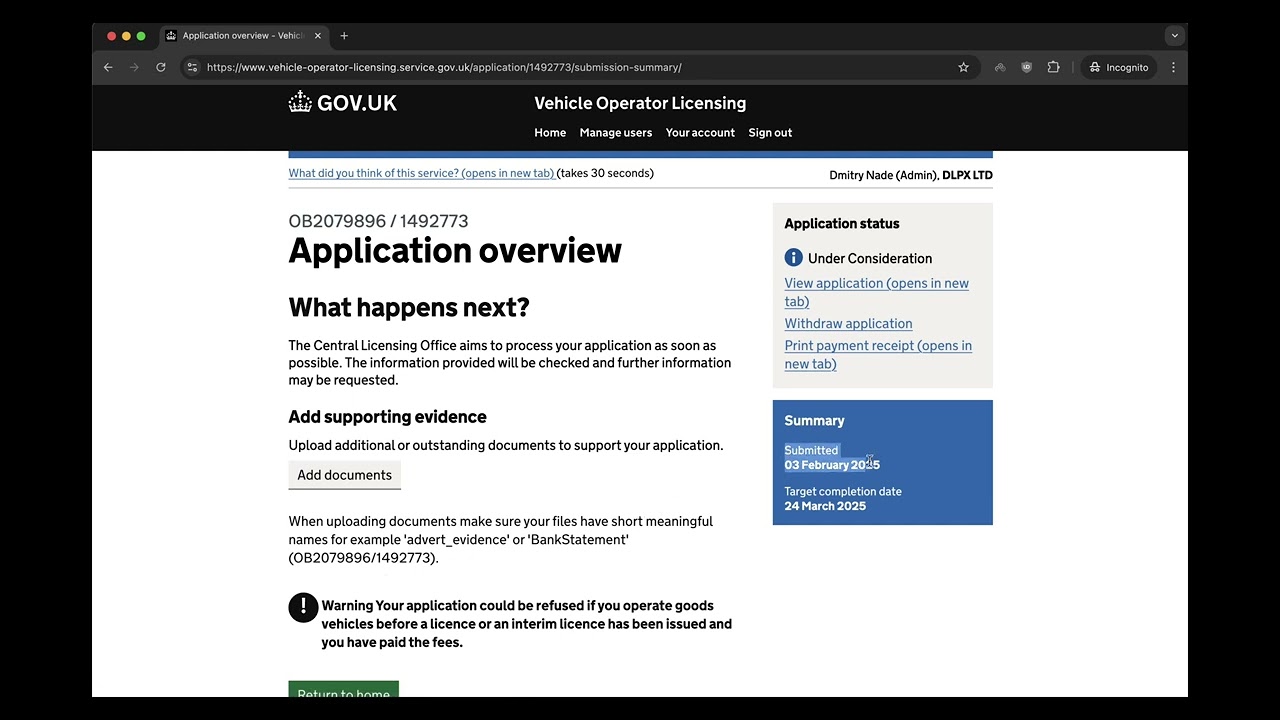Click the Under Consideration info icon

(794, 258)
